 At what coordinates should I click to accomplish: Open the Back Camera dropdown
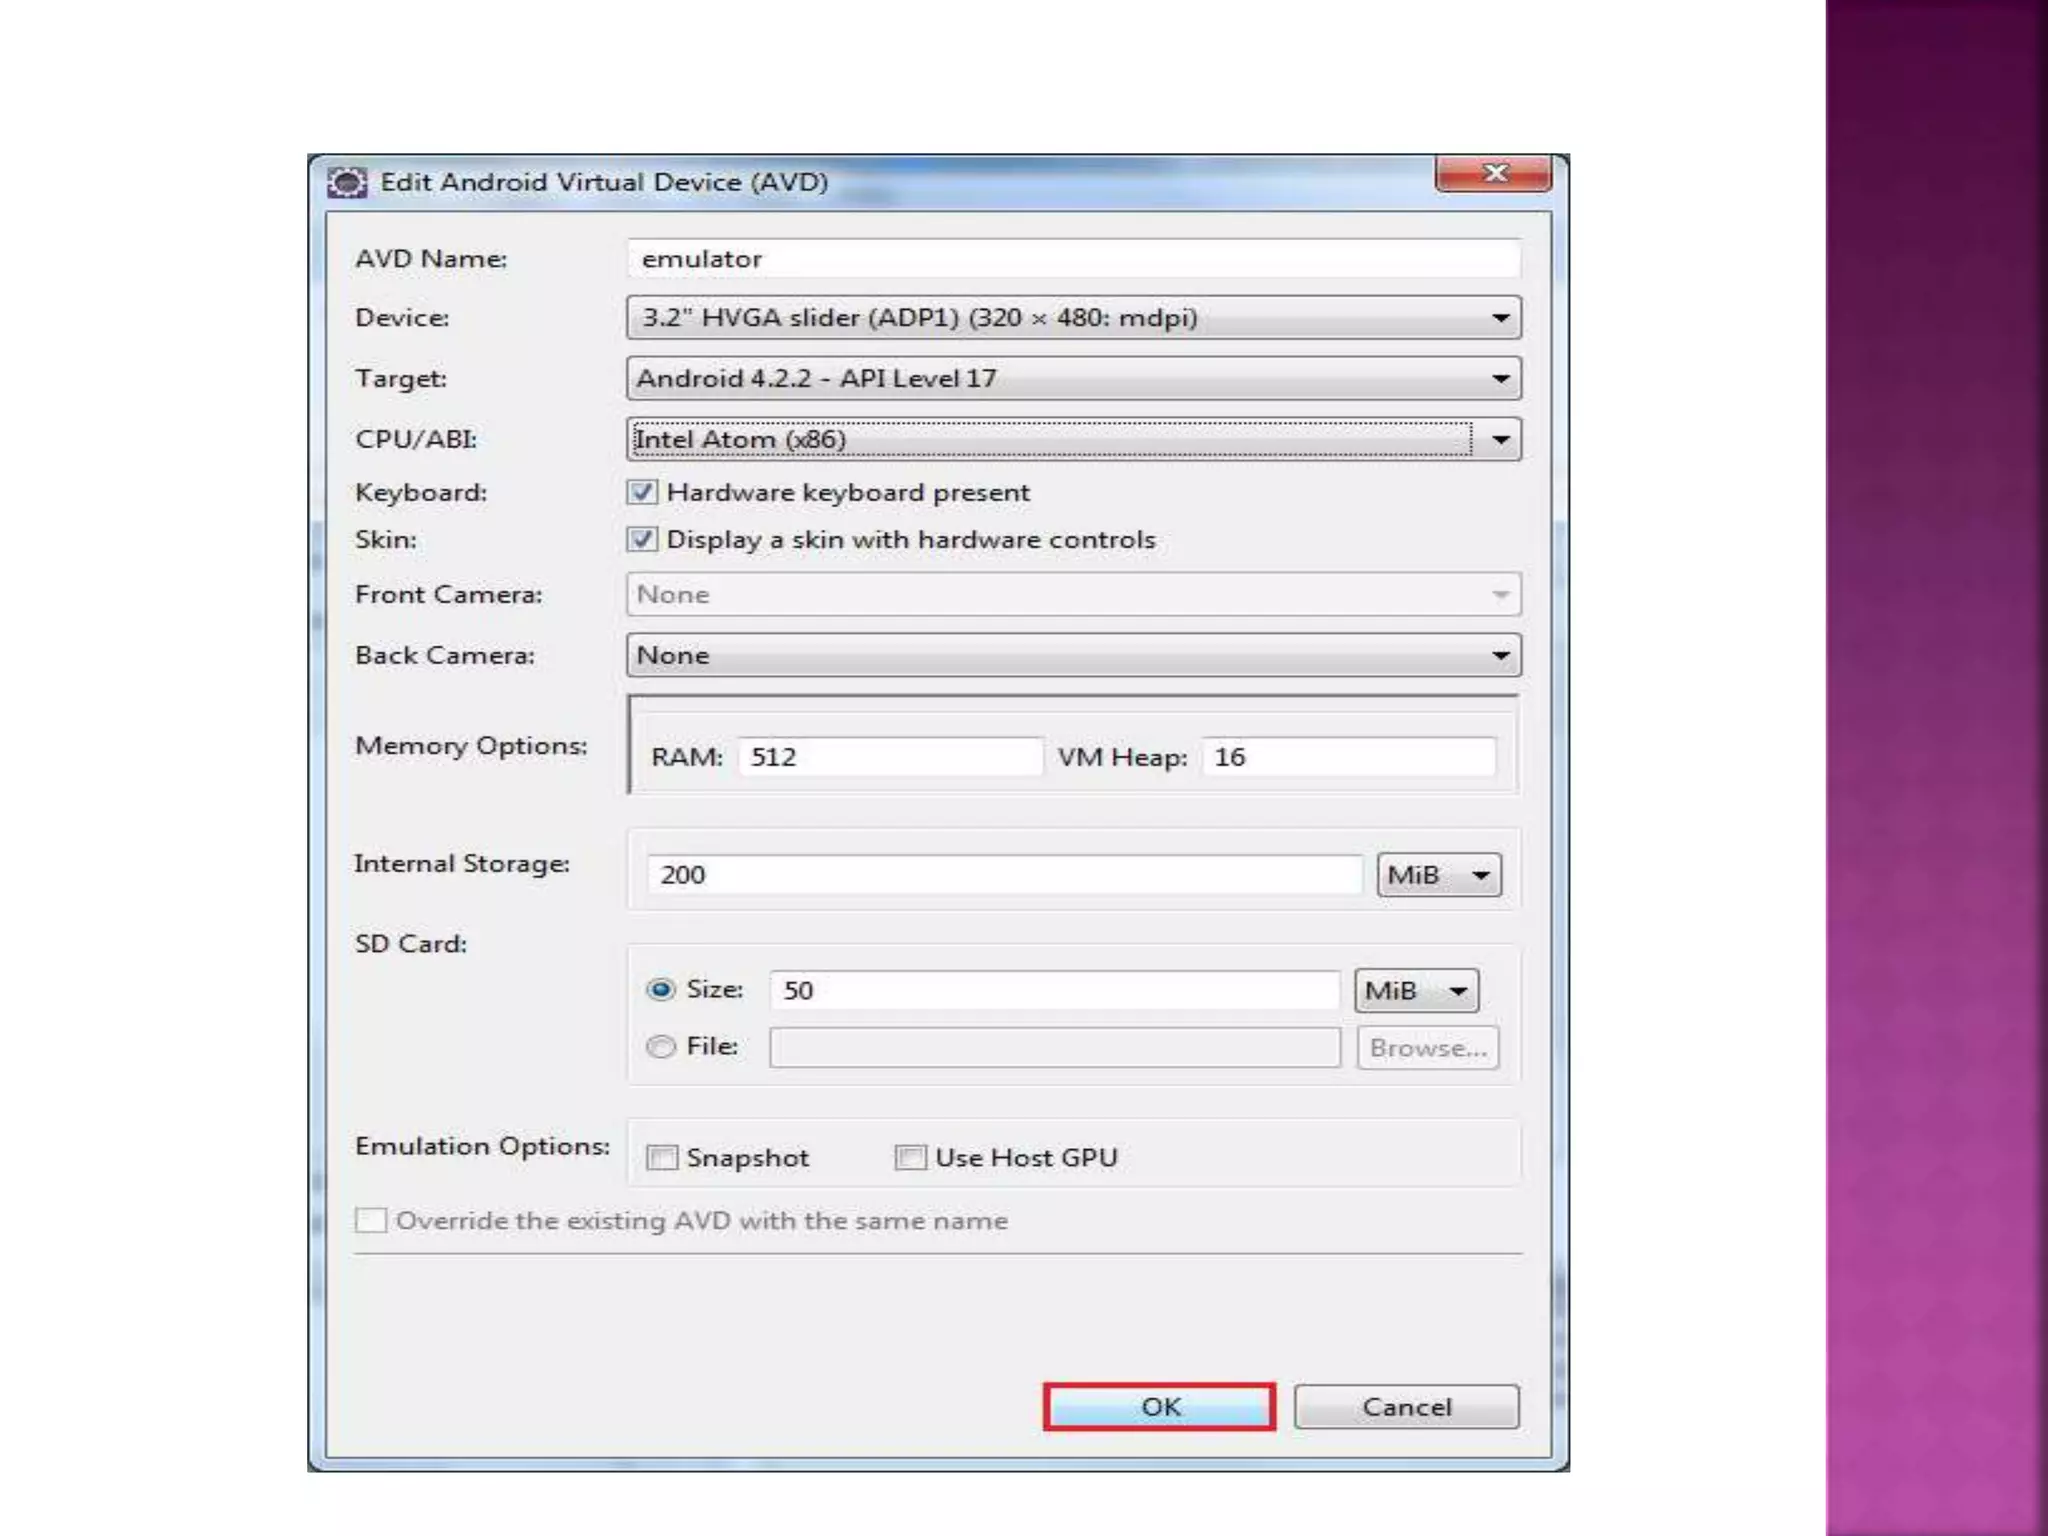point(1074,656)
